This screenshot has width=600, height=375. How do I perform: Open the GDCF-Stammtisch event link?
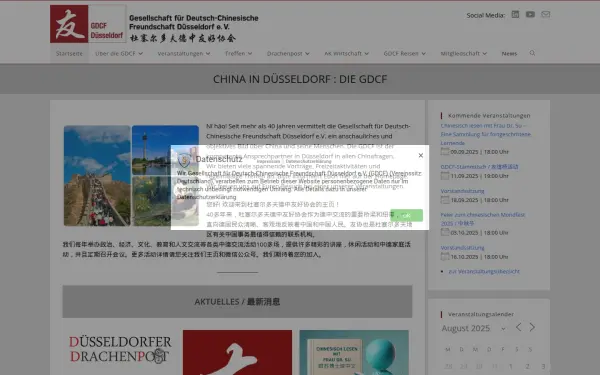(x=479, y=167)
